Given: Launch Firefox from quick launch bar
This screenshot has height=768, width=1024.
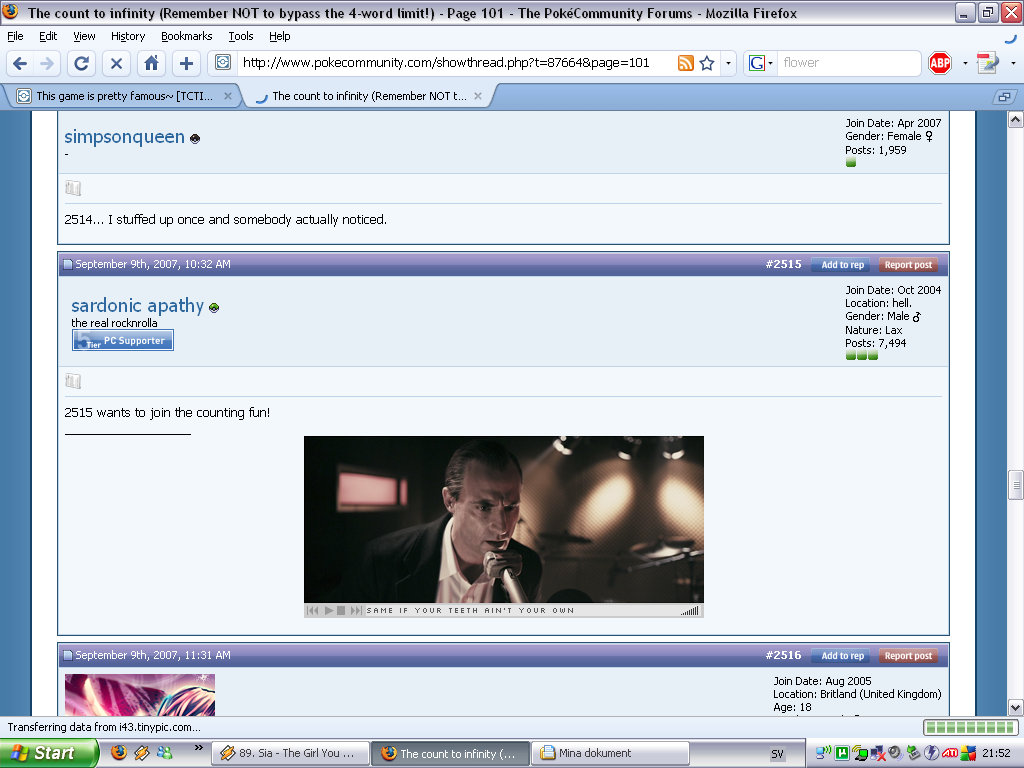Looking at the screenshot, I should [x=119, y=753].
